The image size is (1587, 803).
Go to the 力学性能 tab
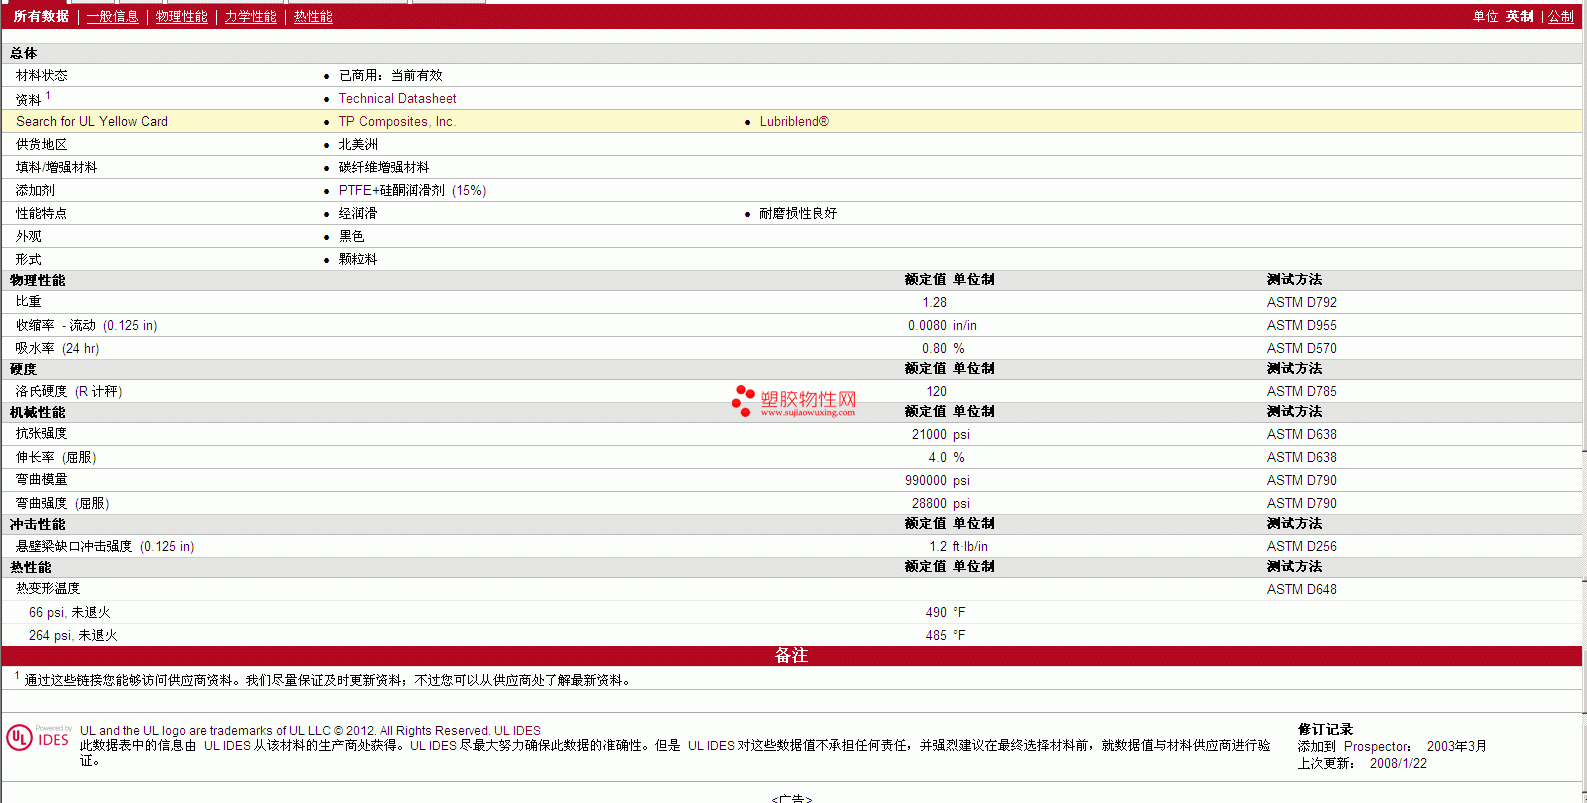(x=251, y=17)
